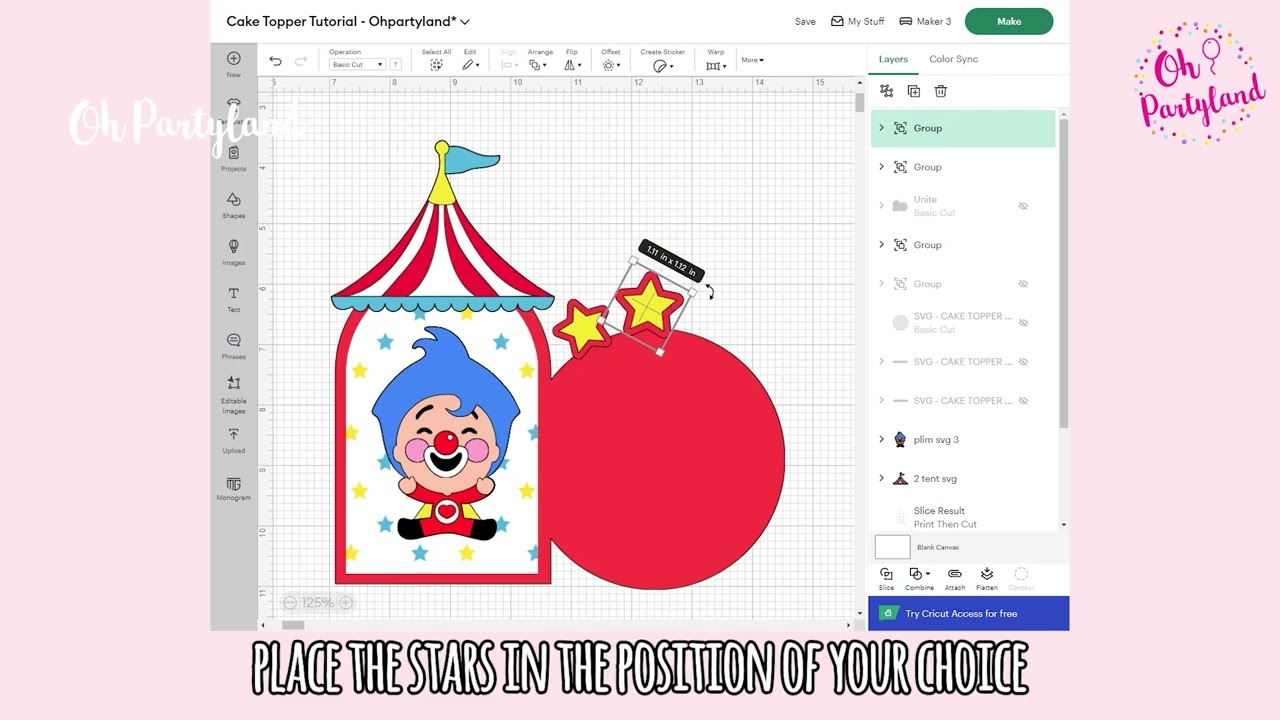Click the 125% zoom level text
1280x720 pixels.
pyautogui.click(x=318, y=603)
